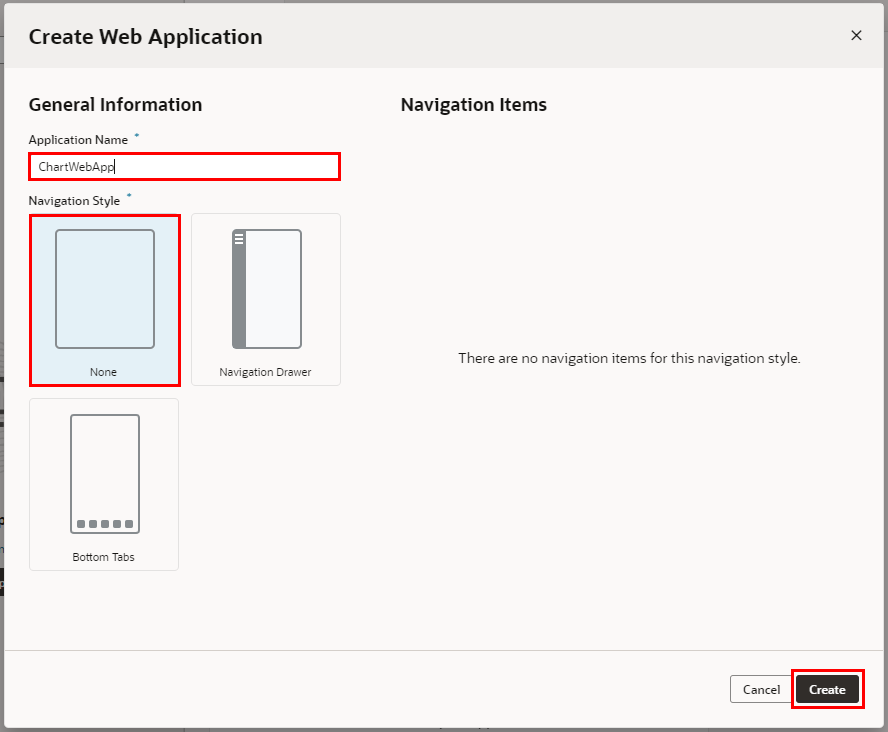Click the Application Name label

click(78, 140)
